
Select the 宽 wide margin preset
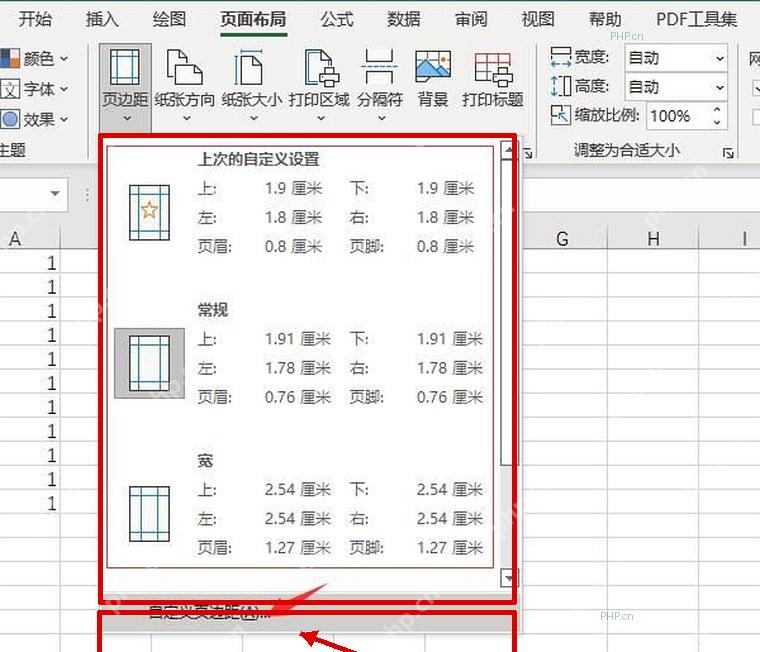click(300, 505)
